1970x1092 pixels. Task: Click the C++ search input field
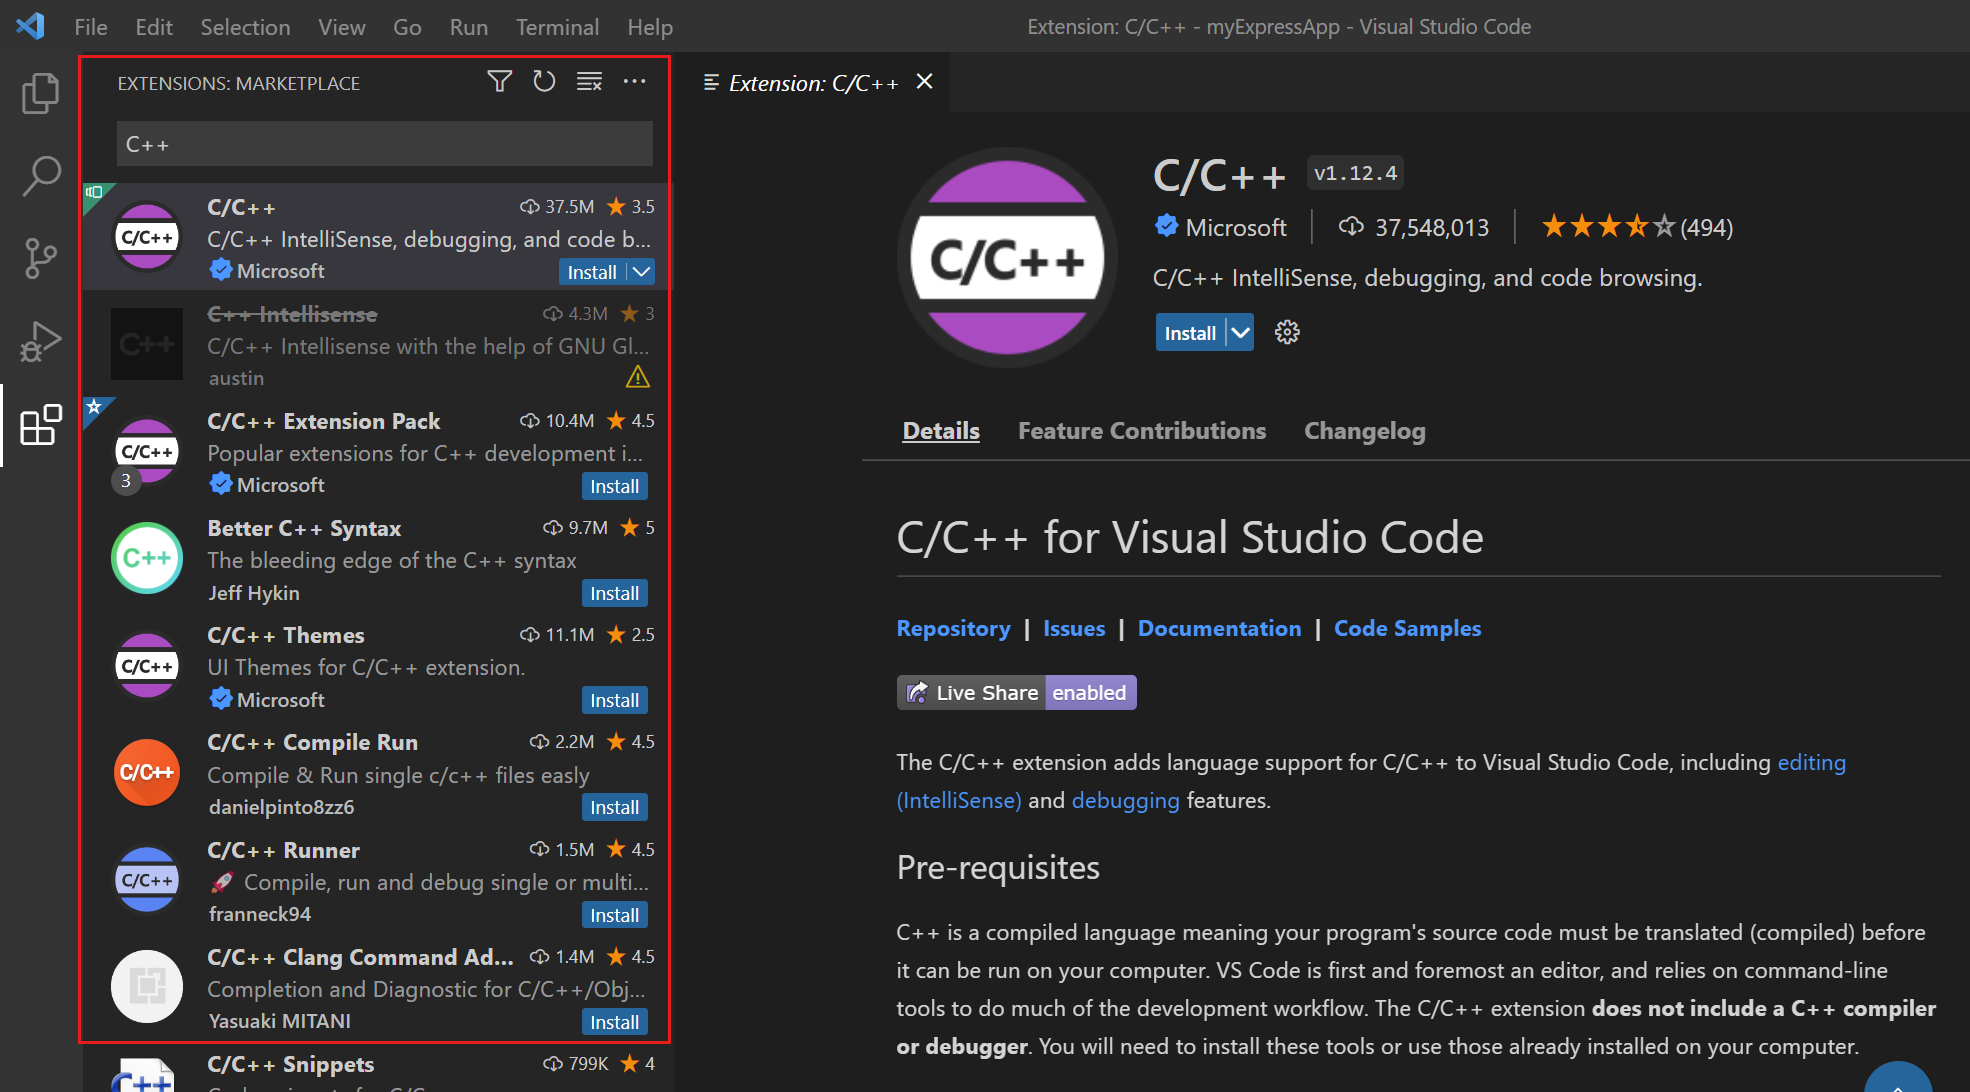pyautogui.click(x=382, y=143)
